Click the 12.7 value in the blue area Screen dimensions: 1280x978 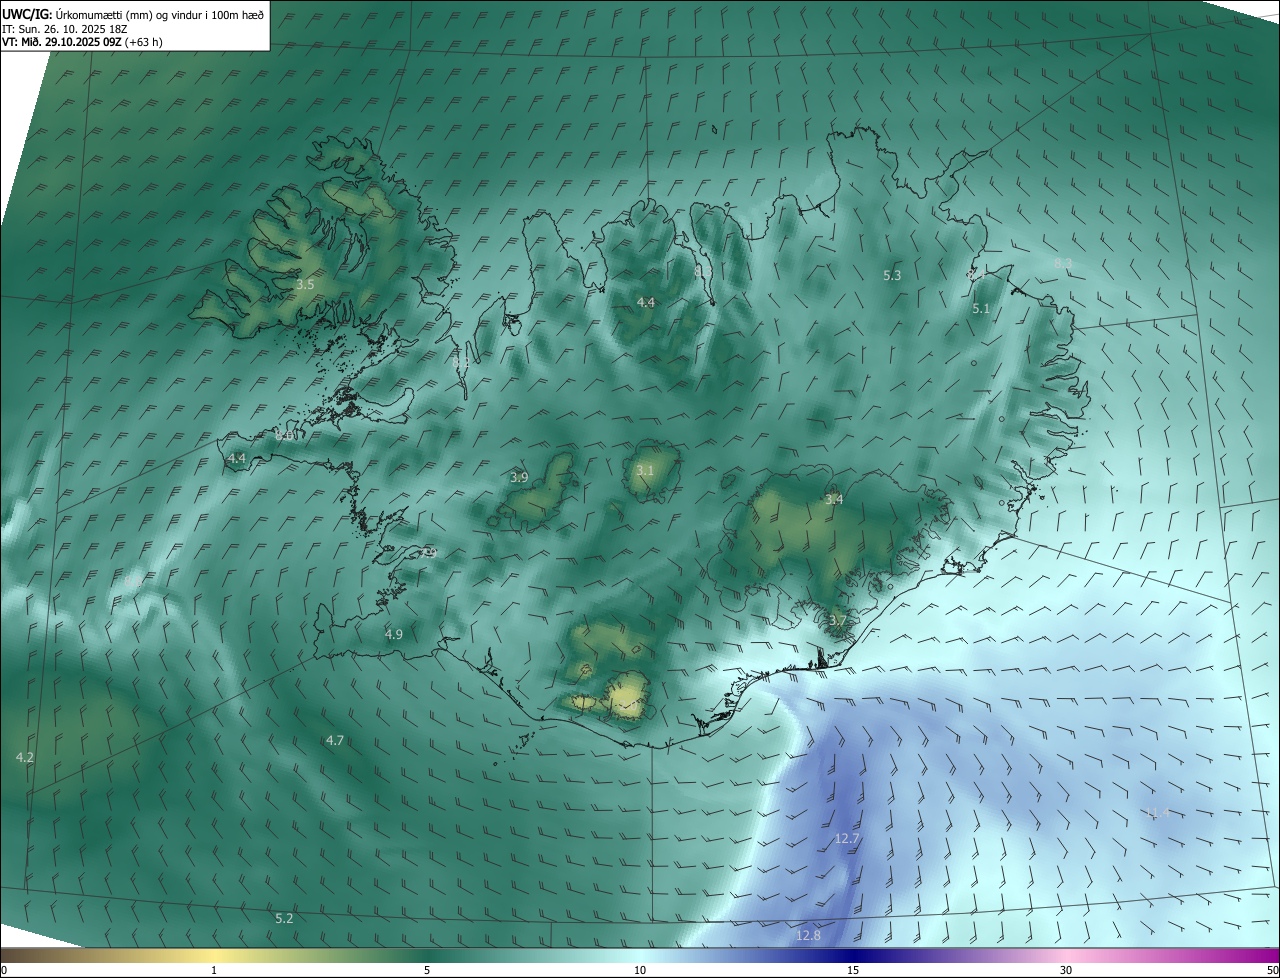(x=847, y=838)
